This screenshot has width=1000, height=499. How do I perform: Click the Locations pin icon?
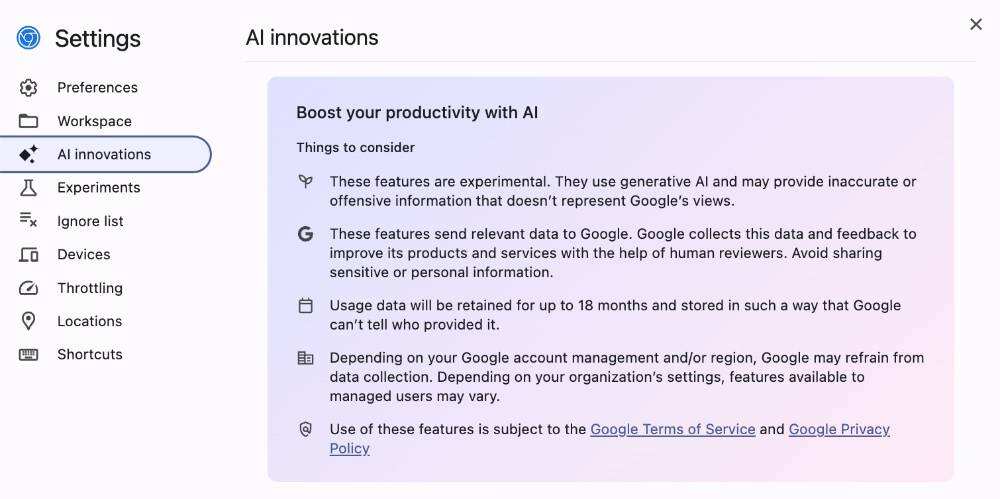point(28,321)
